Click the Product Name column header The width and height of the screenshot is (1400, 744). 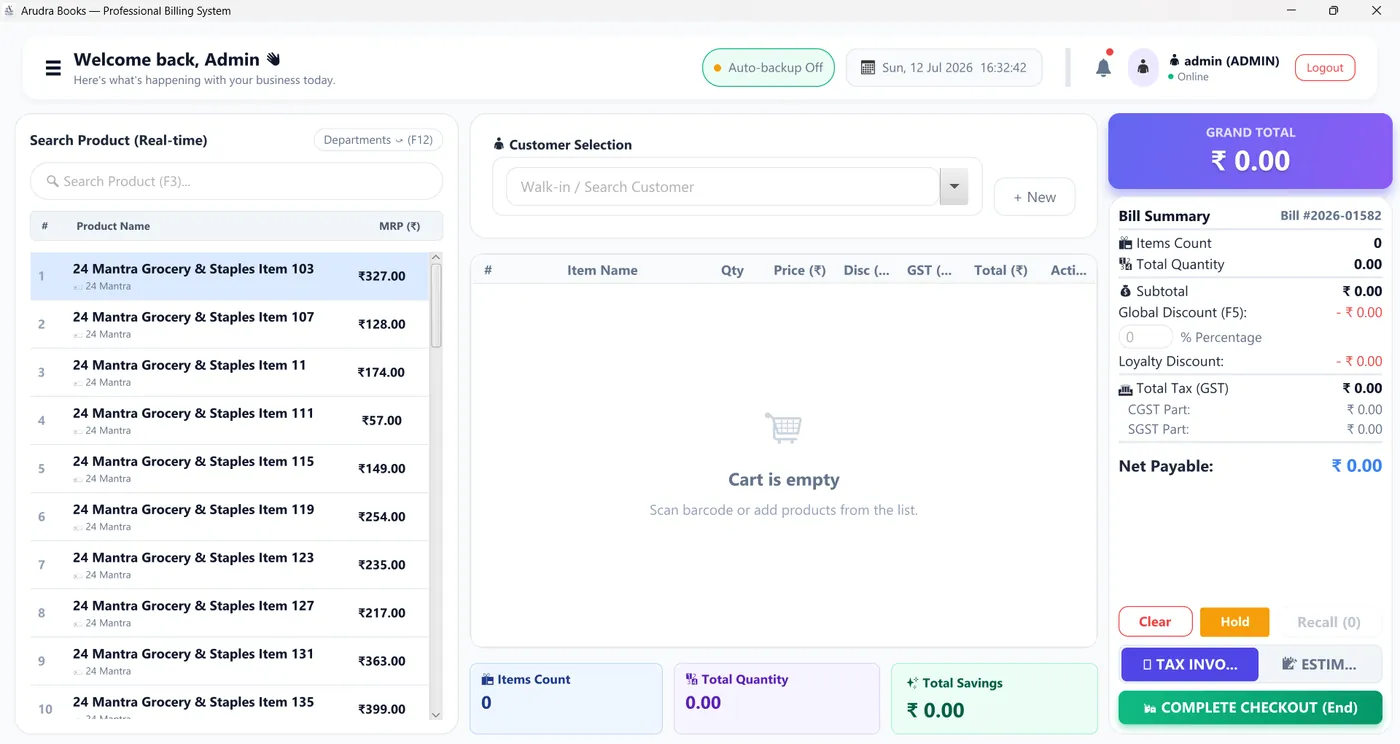(x=113, y=226)
